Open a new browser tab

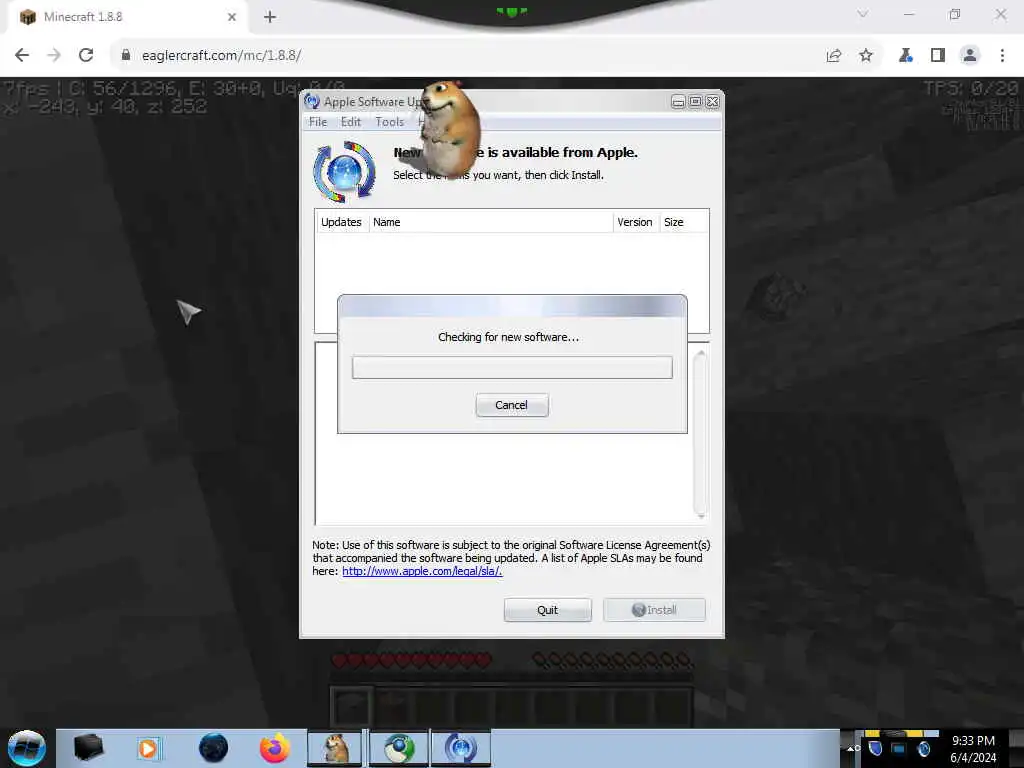coord(270,17)
